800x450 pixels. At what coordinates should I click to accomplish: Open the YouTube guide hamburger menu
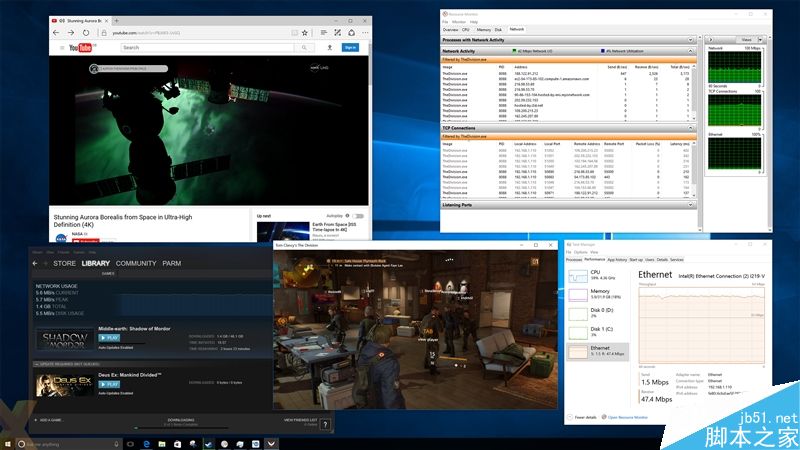62,47
